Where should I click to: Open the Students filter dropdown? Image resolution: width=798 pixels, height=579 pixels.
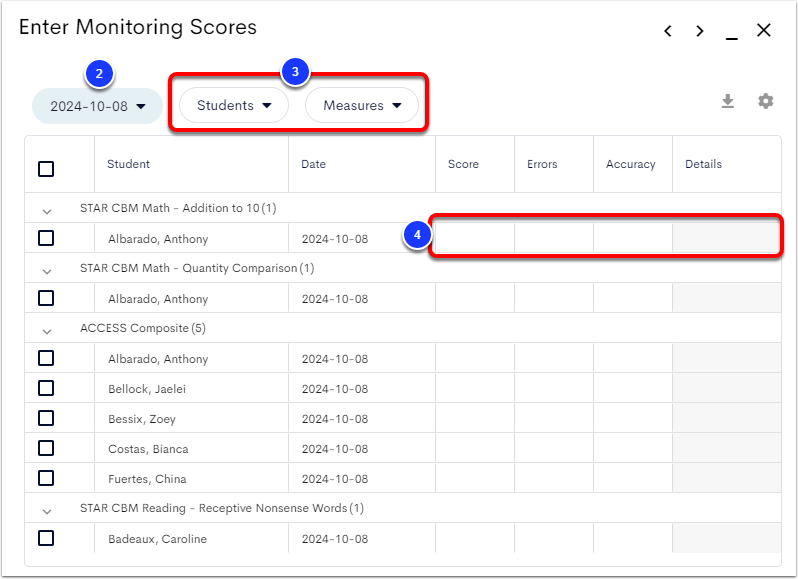[x=234, y=105]
